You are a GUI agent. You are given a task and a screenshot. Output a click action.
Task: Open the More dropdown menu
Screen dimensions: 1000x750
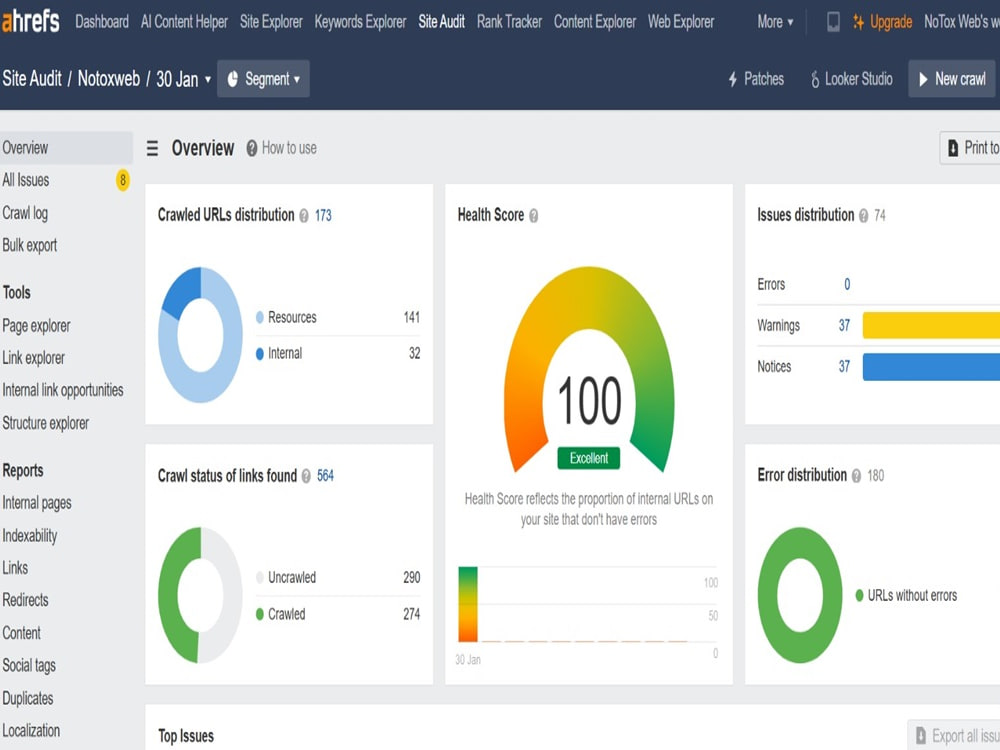[775, 22]
